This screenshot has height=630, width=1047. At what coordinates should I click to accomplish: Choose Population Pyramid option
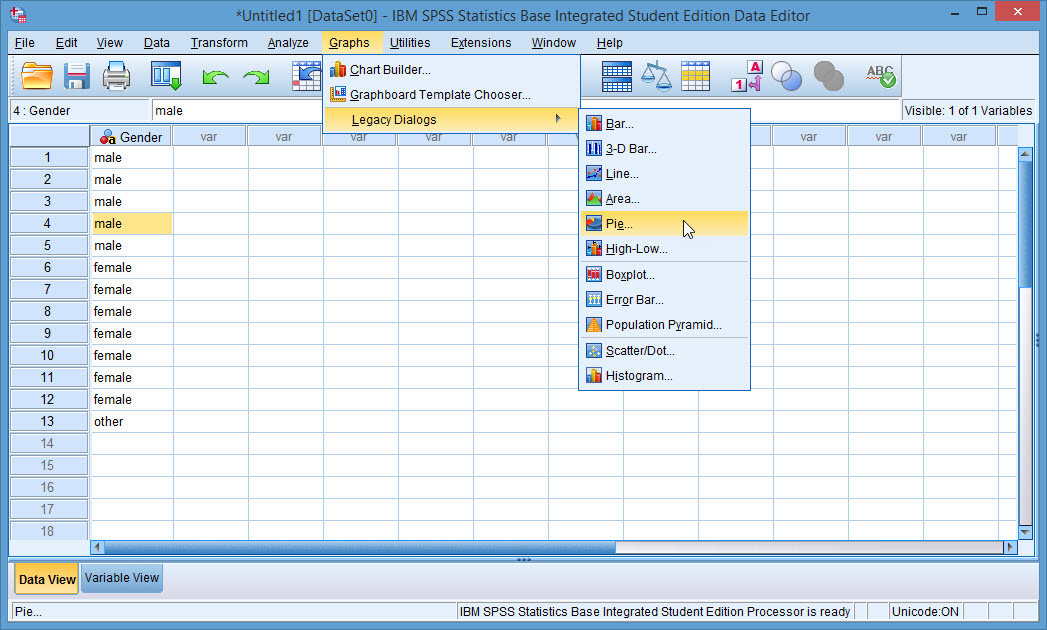click(x=664, y=325)
